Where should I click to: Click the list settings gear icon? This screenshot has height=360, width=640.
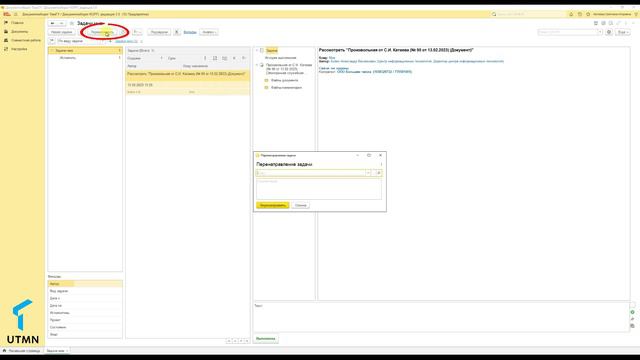tap(609, 32)
